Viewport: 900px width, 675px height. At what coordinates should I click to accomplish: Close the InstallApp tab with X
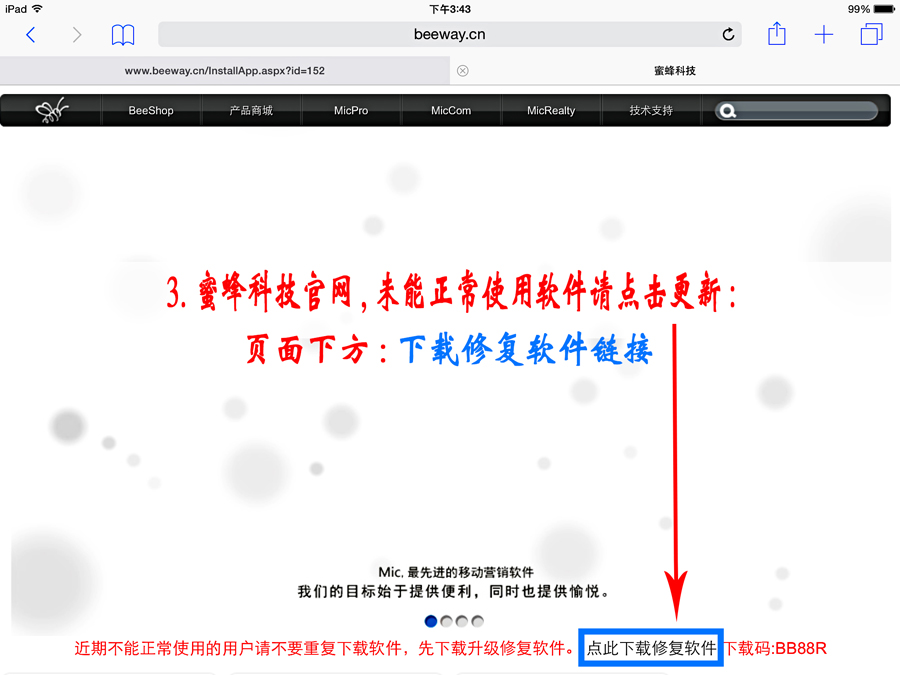click(463, 71)
